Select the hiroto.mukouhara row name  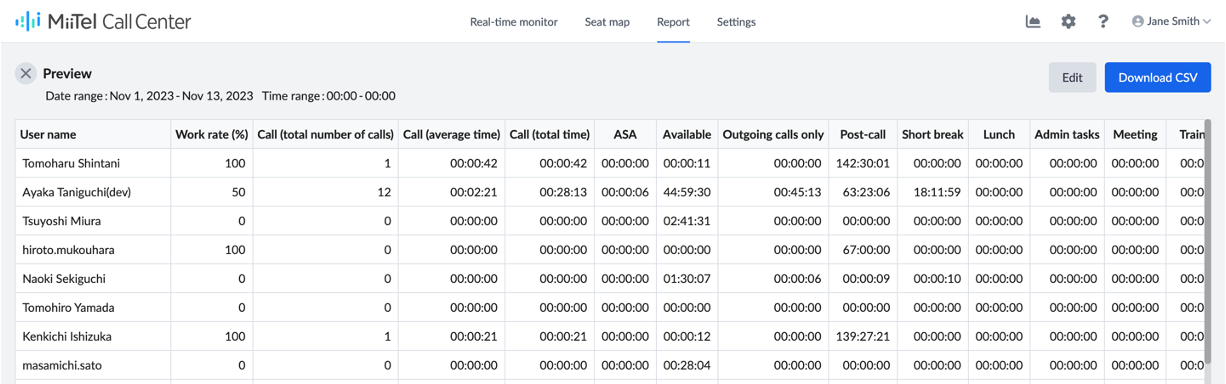point(68,250)
